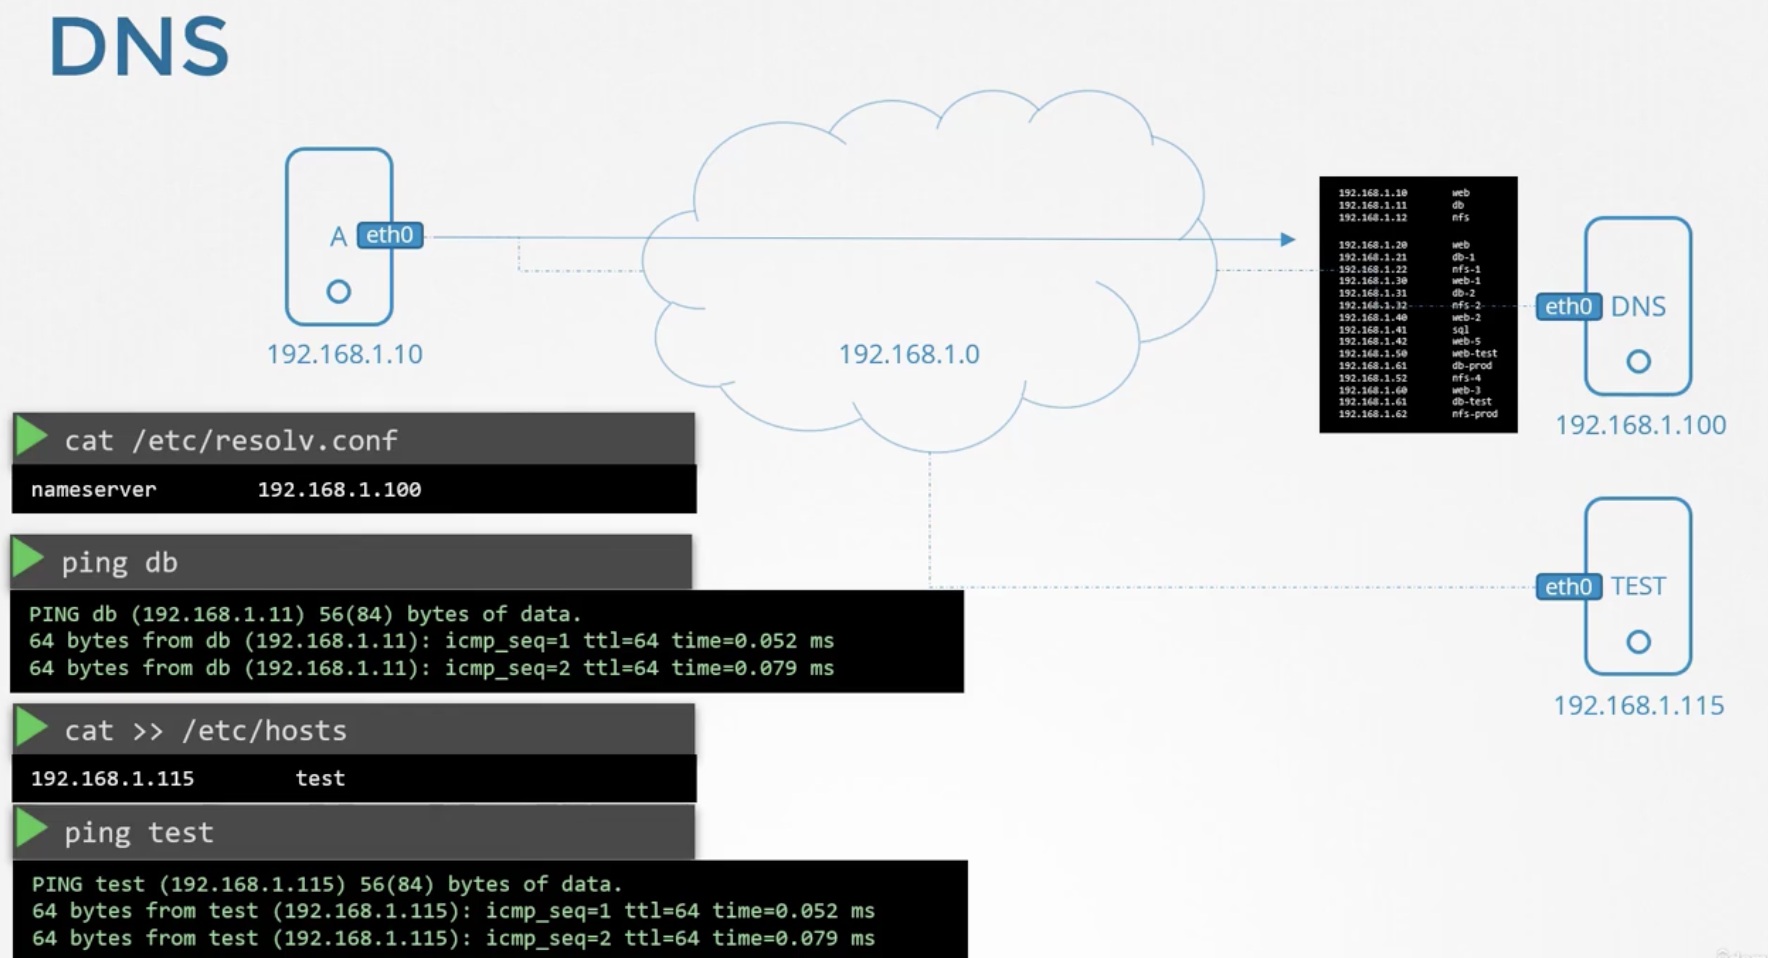Click the DNS server address 192.168.1.100 label

[x=1641, y=425]
